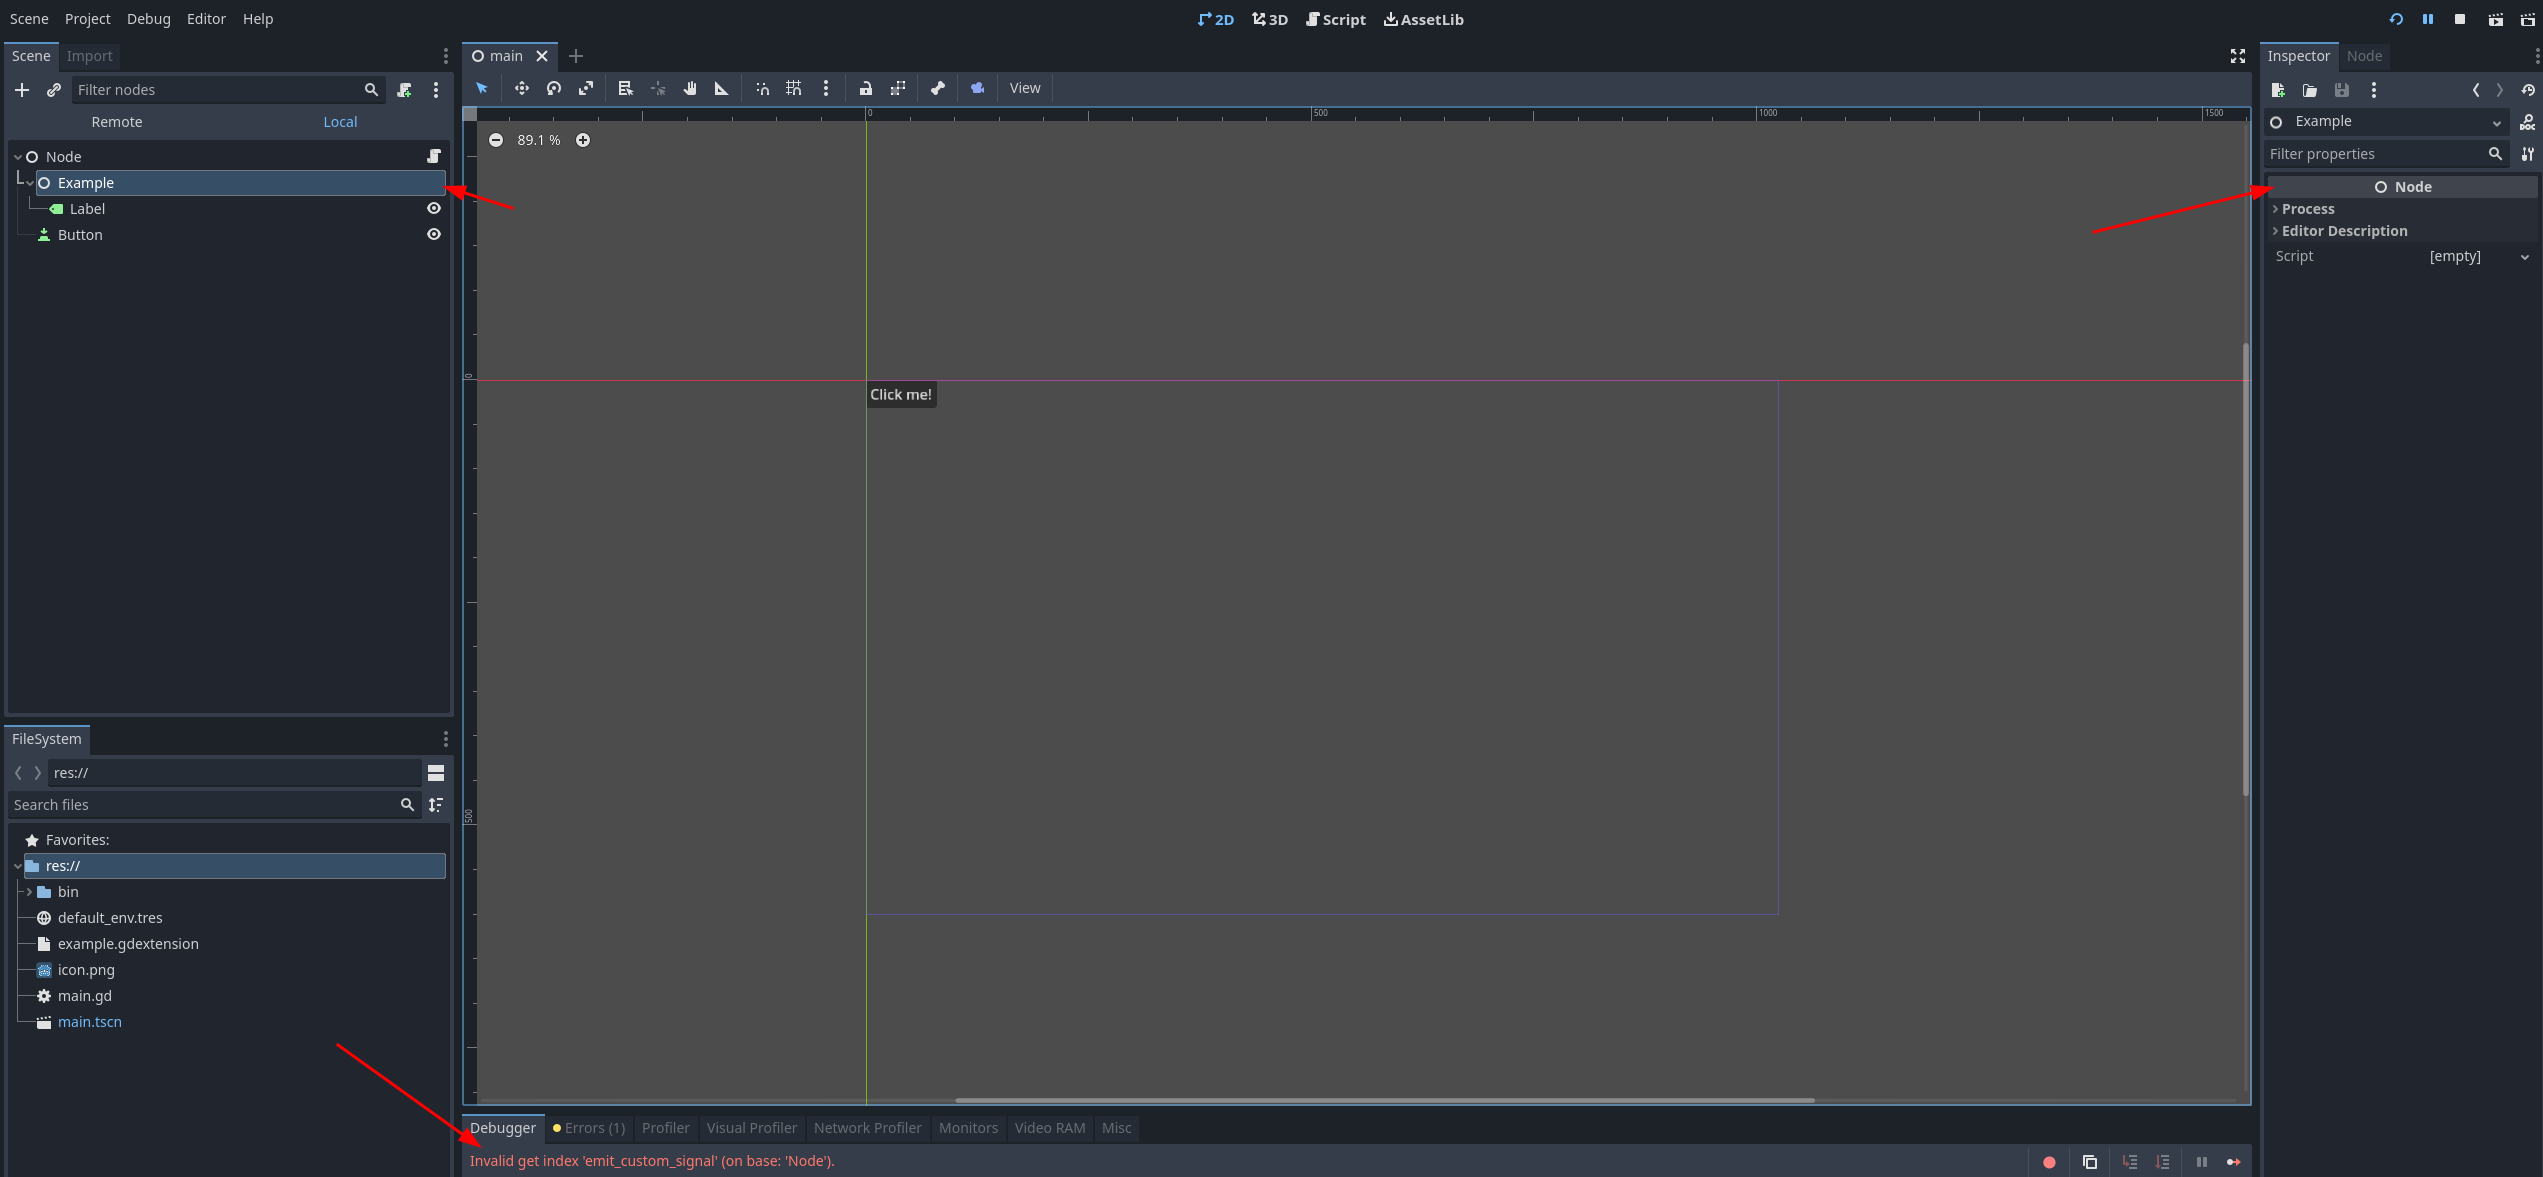Image resolution: width=2543 pixels, height=1177 pixels.
Task: Select the Scale tool
Action: click(x=585, y=89)
